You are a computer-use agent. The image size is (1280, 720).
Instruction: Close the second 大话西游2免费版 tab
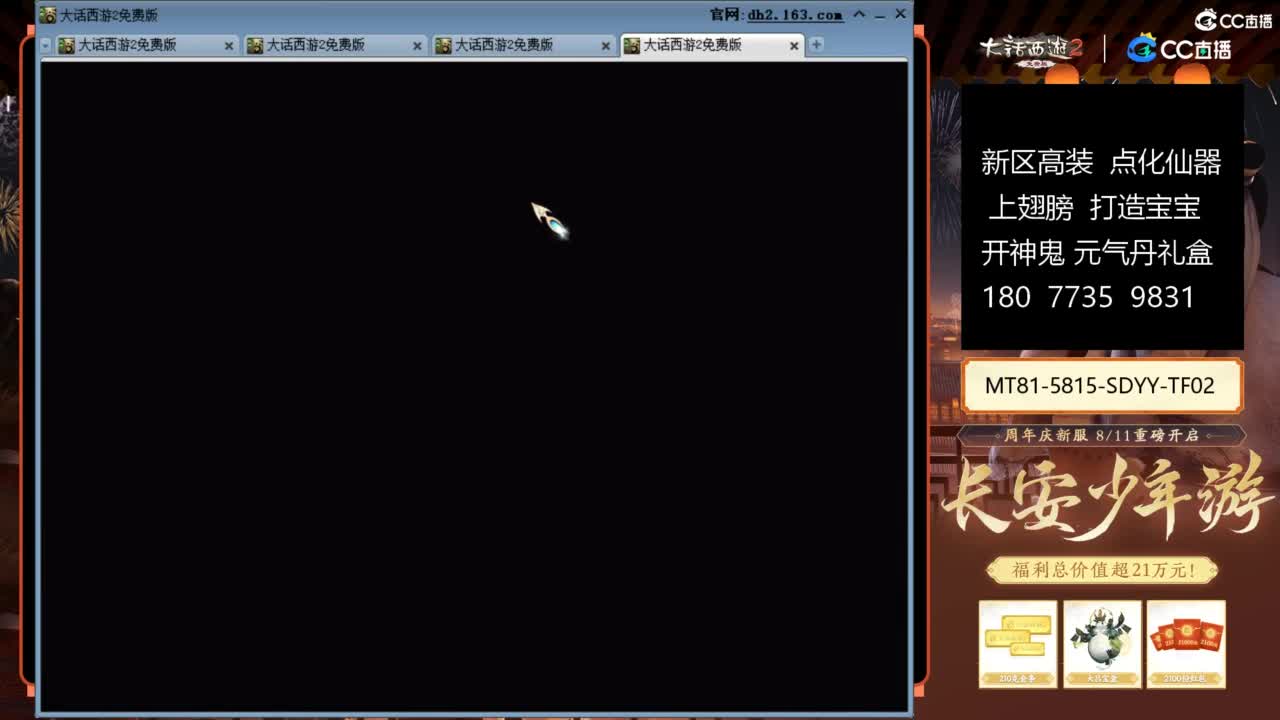tap(417, 46)
